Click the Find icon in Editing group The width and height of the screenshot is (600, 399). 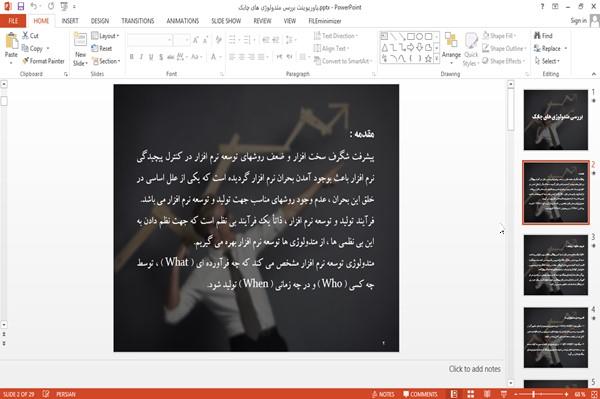(x=543, y=36)
